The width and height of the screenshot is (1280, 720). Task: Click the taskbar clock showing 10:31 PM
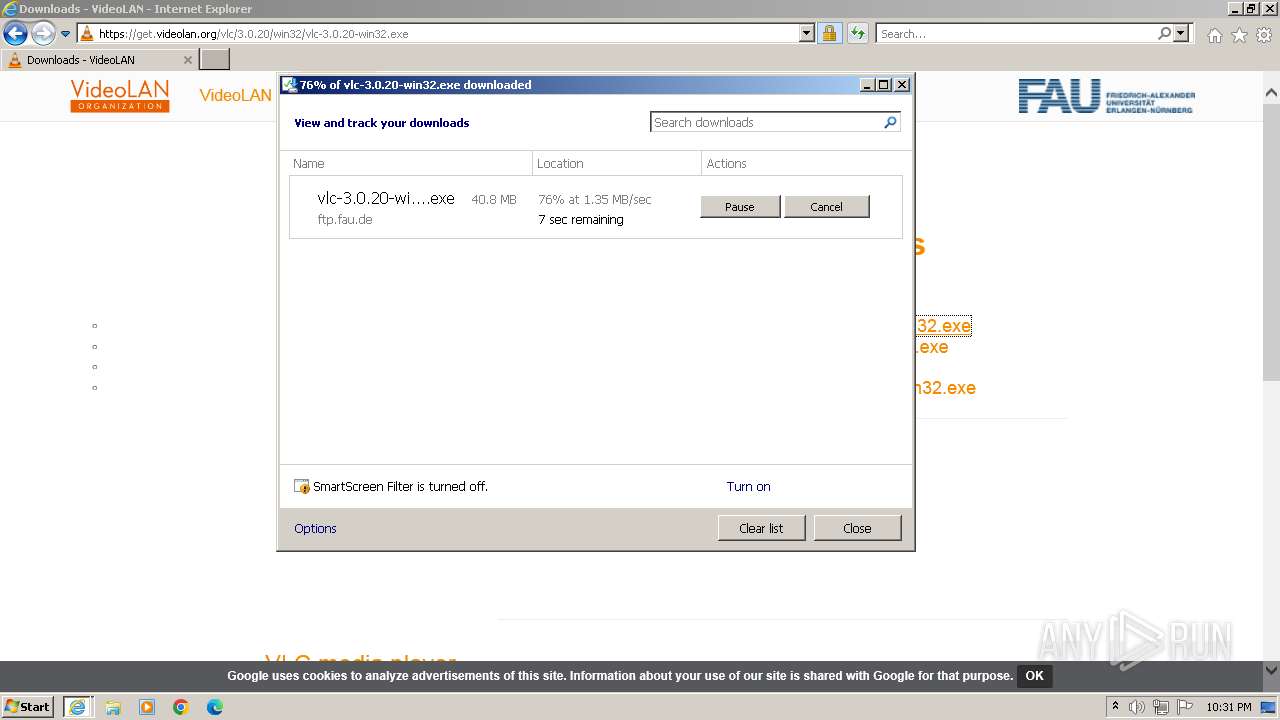click(x=1228, y=707)
